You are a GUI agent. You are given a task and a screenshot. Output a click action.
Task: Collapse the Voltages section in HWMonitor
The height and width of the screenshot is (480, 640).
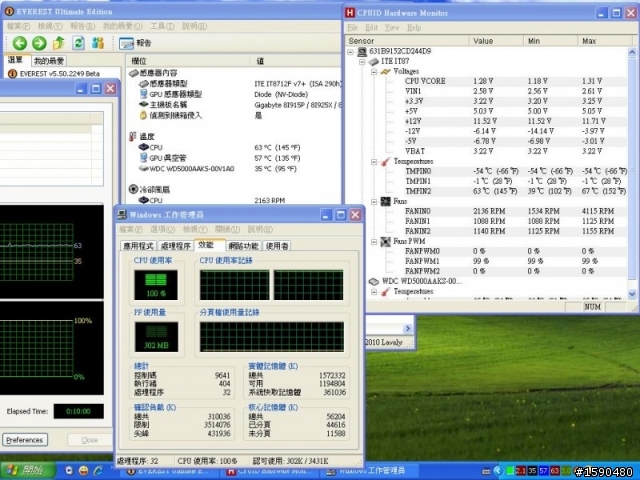click(x=374, y=72)
